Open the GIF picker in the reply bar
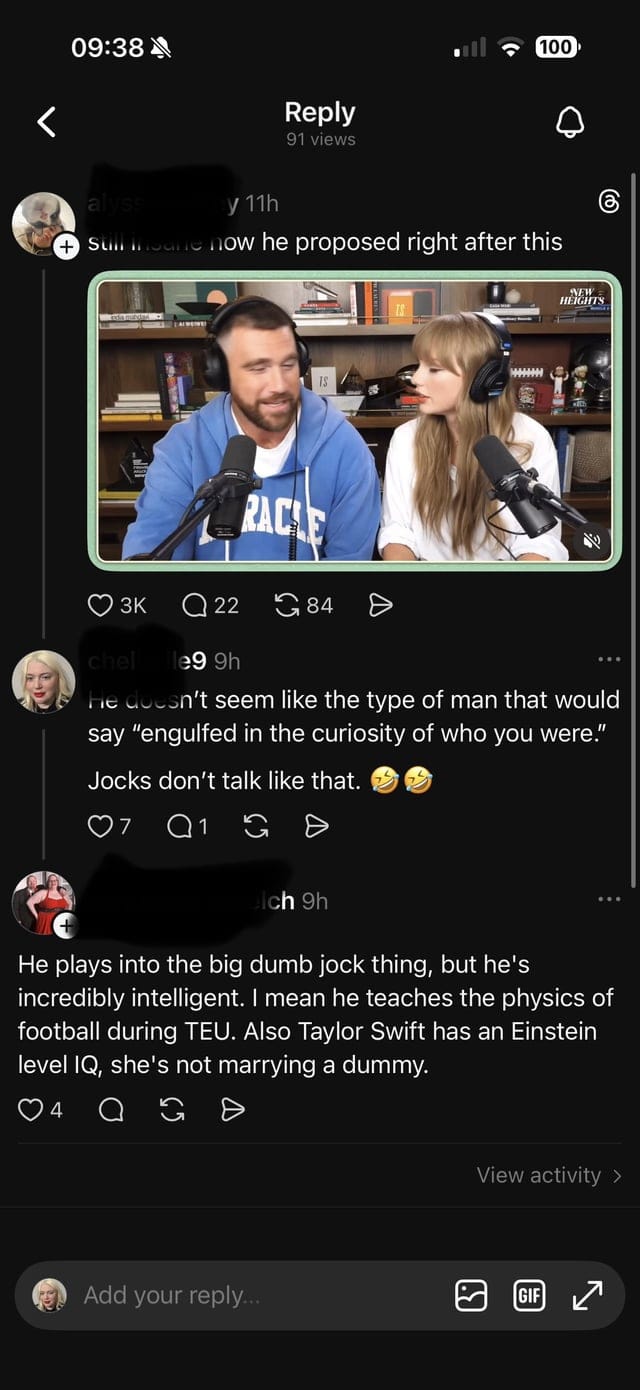The image size is (640, 1390). tap(530, 1294)
